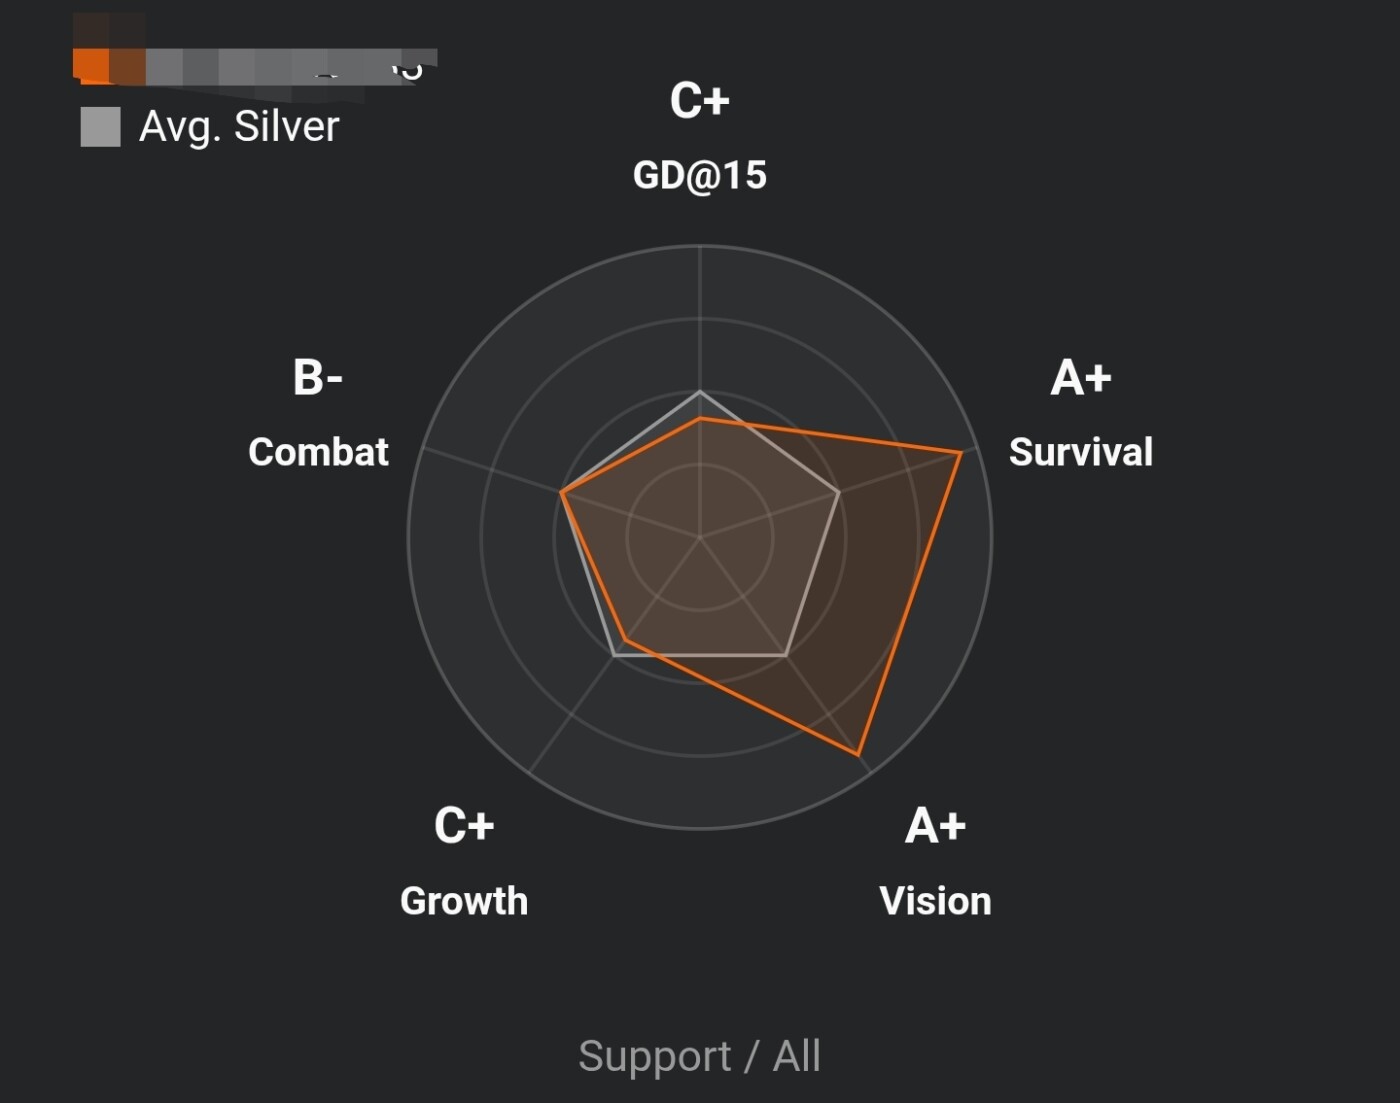The height and width of the screenshot is (1103, 1400).
Task: Click the gray Avg. Silver GD@15 vertex
Action: (x=700, y=392)
